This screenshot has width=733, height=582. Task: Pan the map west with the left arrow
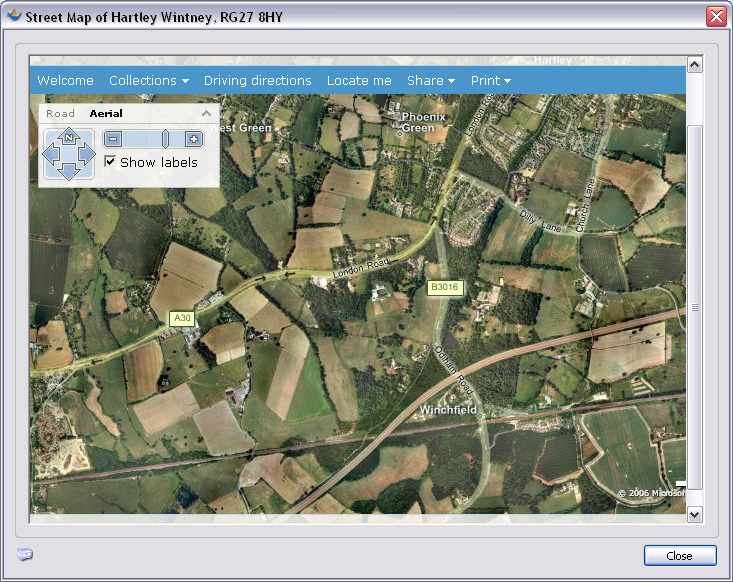pos(50,154)
